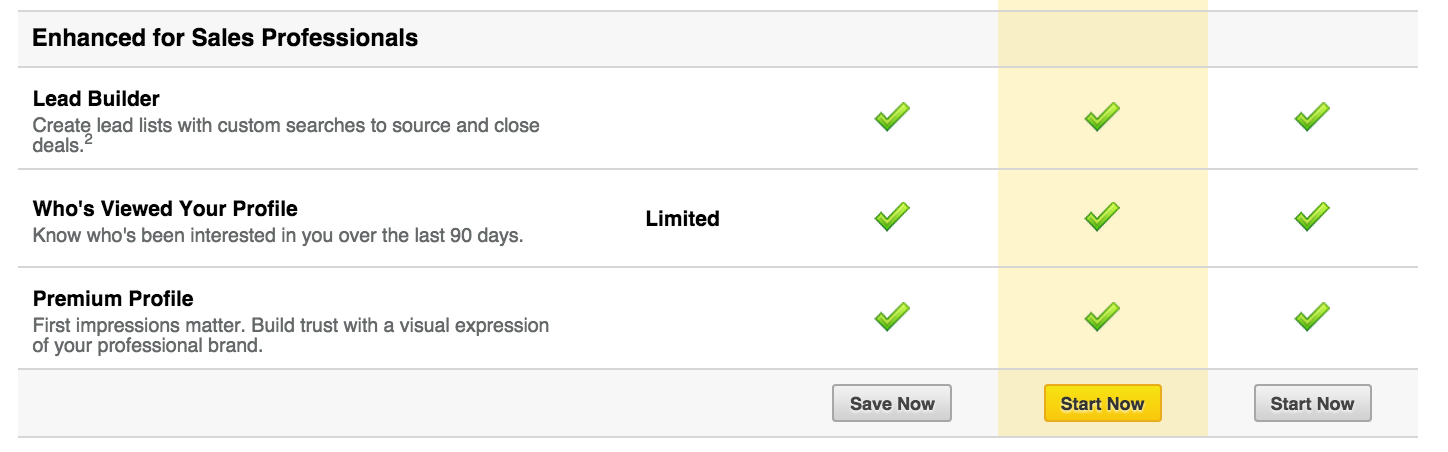Screen dimensions: 1448x452
Task: Click Who's Viewed Your Profile checkmark, last column
Action: [1312, 216]
